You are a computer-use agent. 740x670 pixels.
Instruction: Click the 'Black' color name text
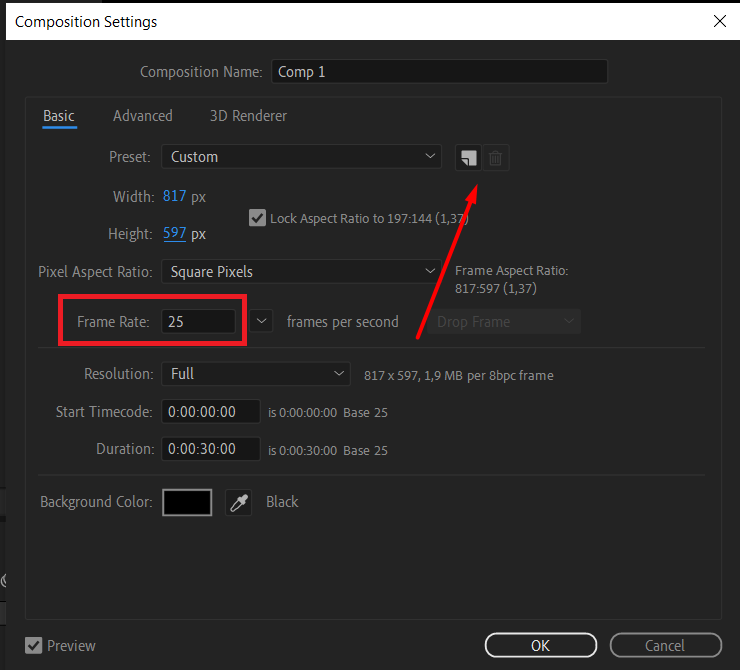coord(282,502)
